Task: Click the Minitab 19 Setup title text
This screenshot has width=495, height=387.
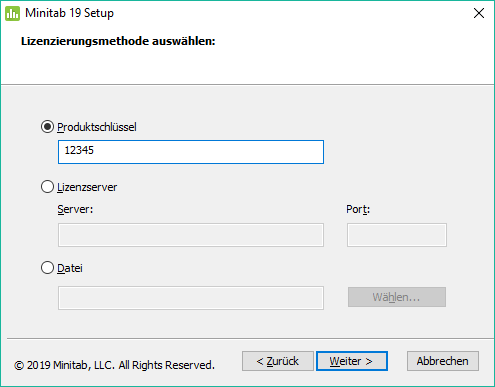Action: 69,13
